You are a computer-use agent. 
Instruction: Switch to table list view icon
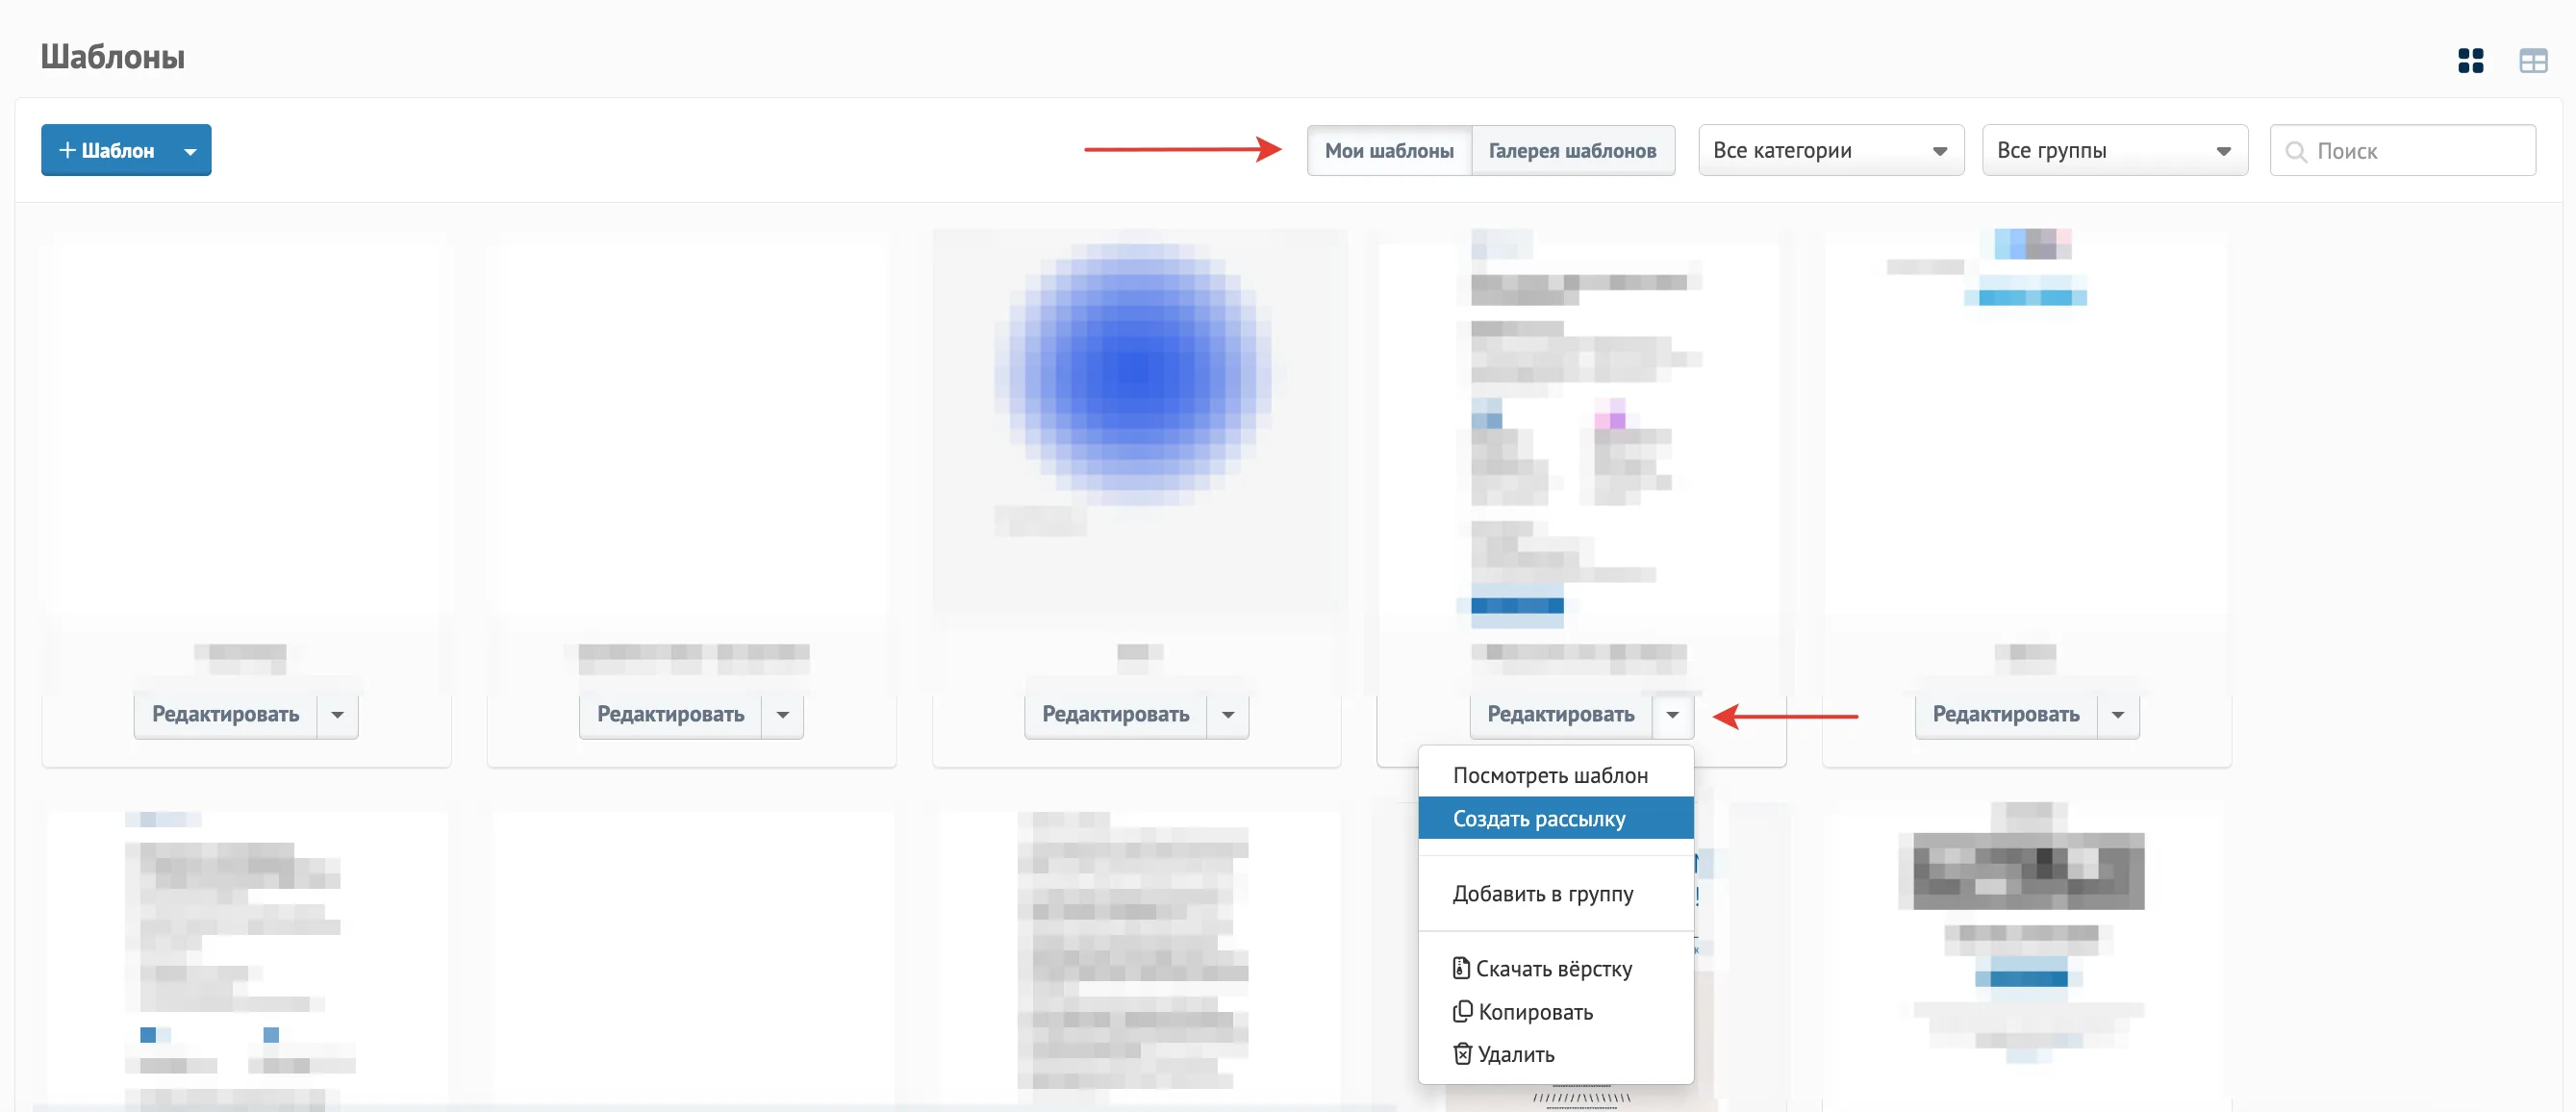coord(2533,61)
